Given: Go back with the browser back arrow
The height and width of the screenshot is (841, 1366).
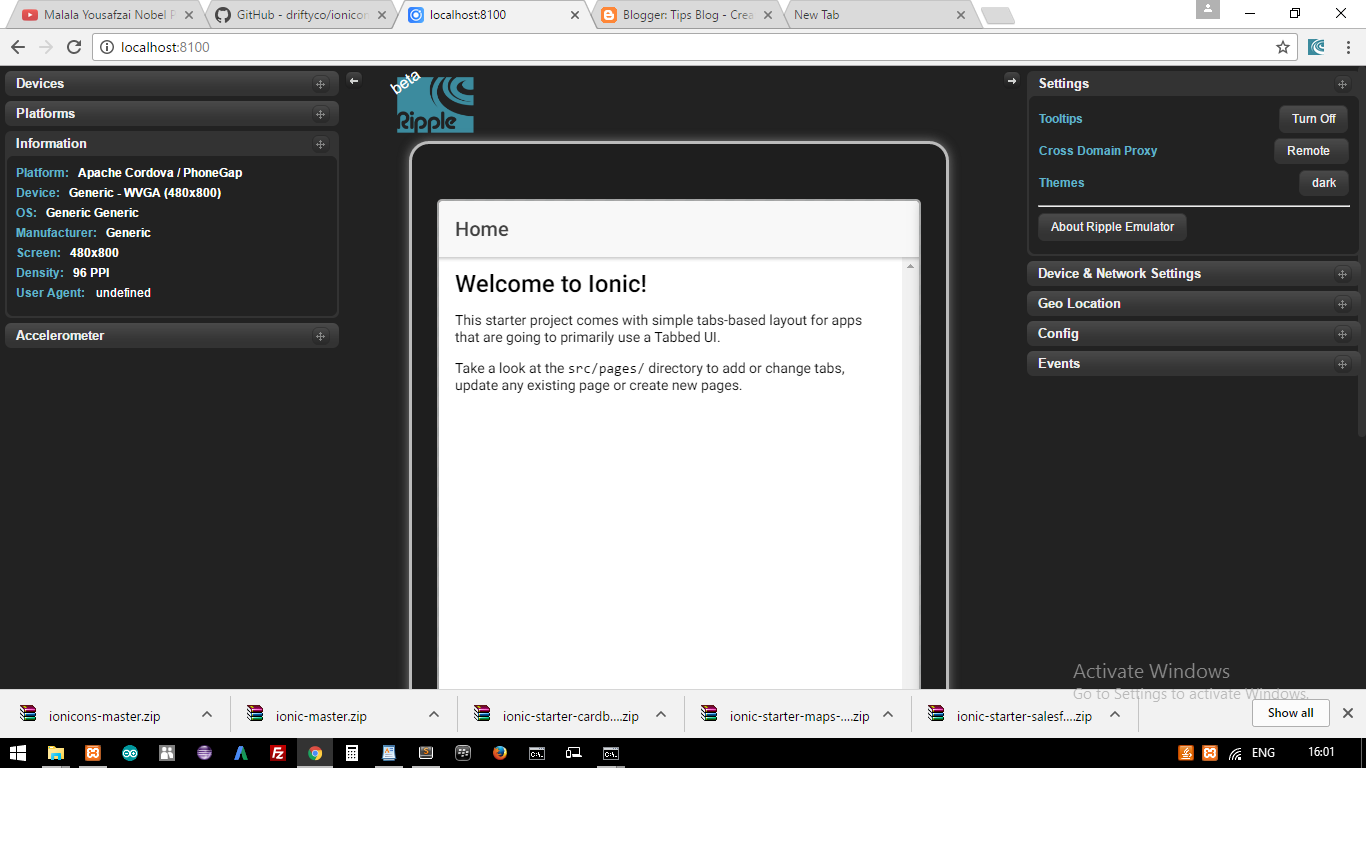Looking at the screenshot, I should tap(18, 47).
